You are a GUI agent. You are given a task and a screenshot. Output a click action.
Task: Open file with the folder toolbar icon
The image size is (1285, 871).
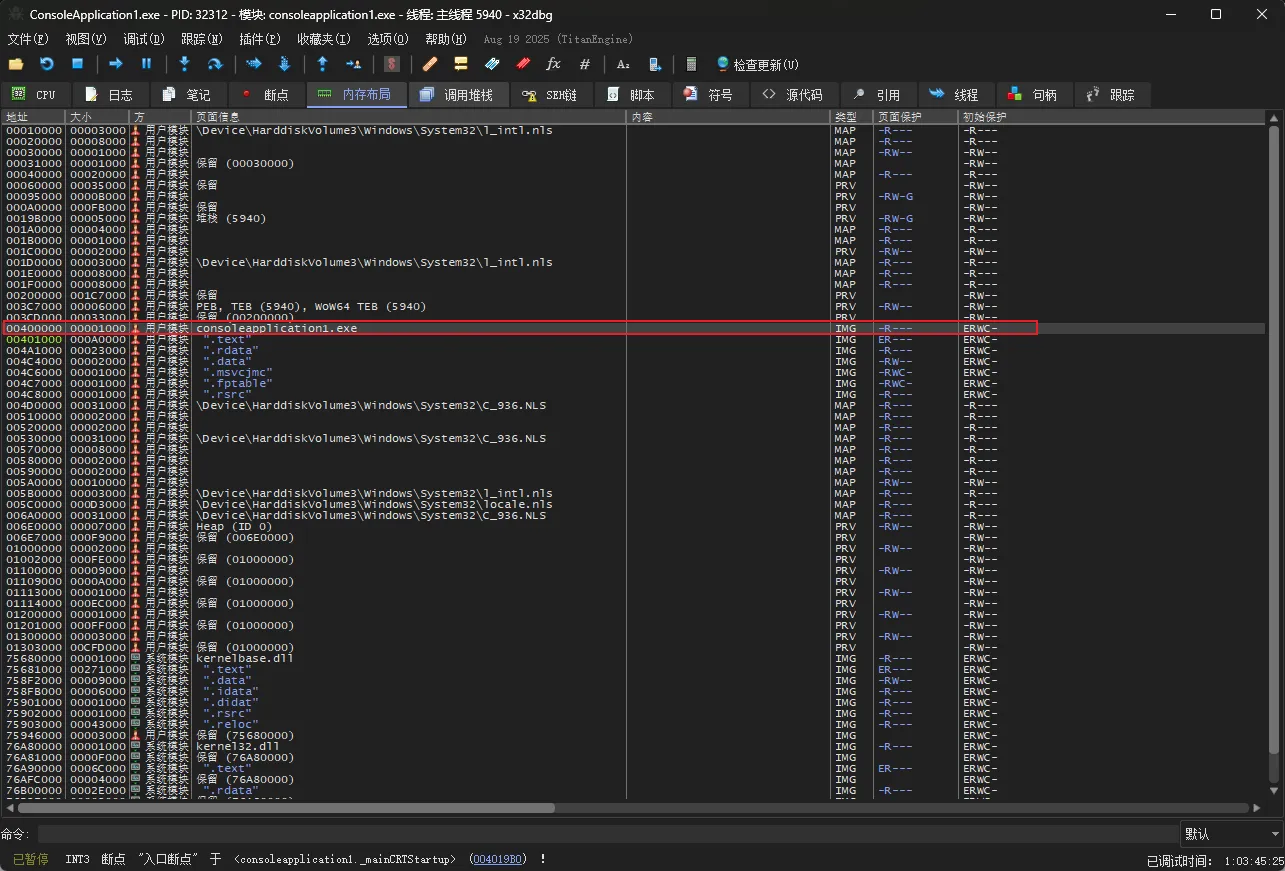[x=16, y=64]
